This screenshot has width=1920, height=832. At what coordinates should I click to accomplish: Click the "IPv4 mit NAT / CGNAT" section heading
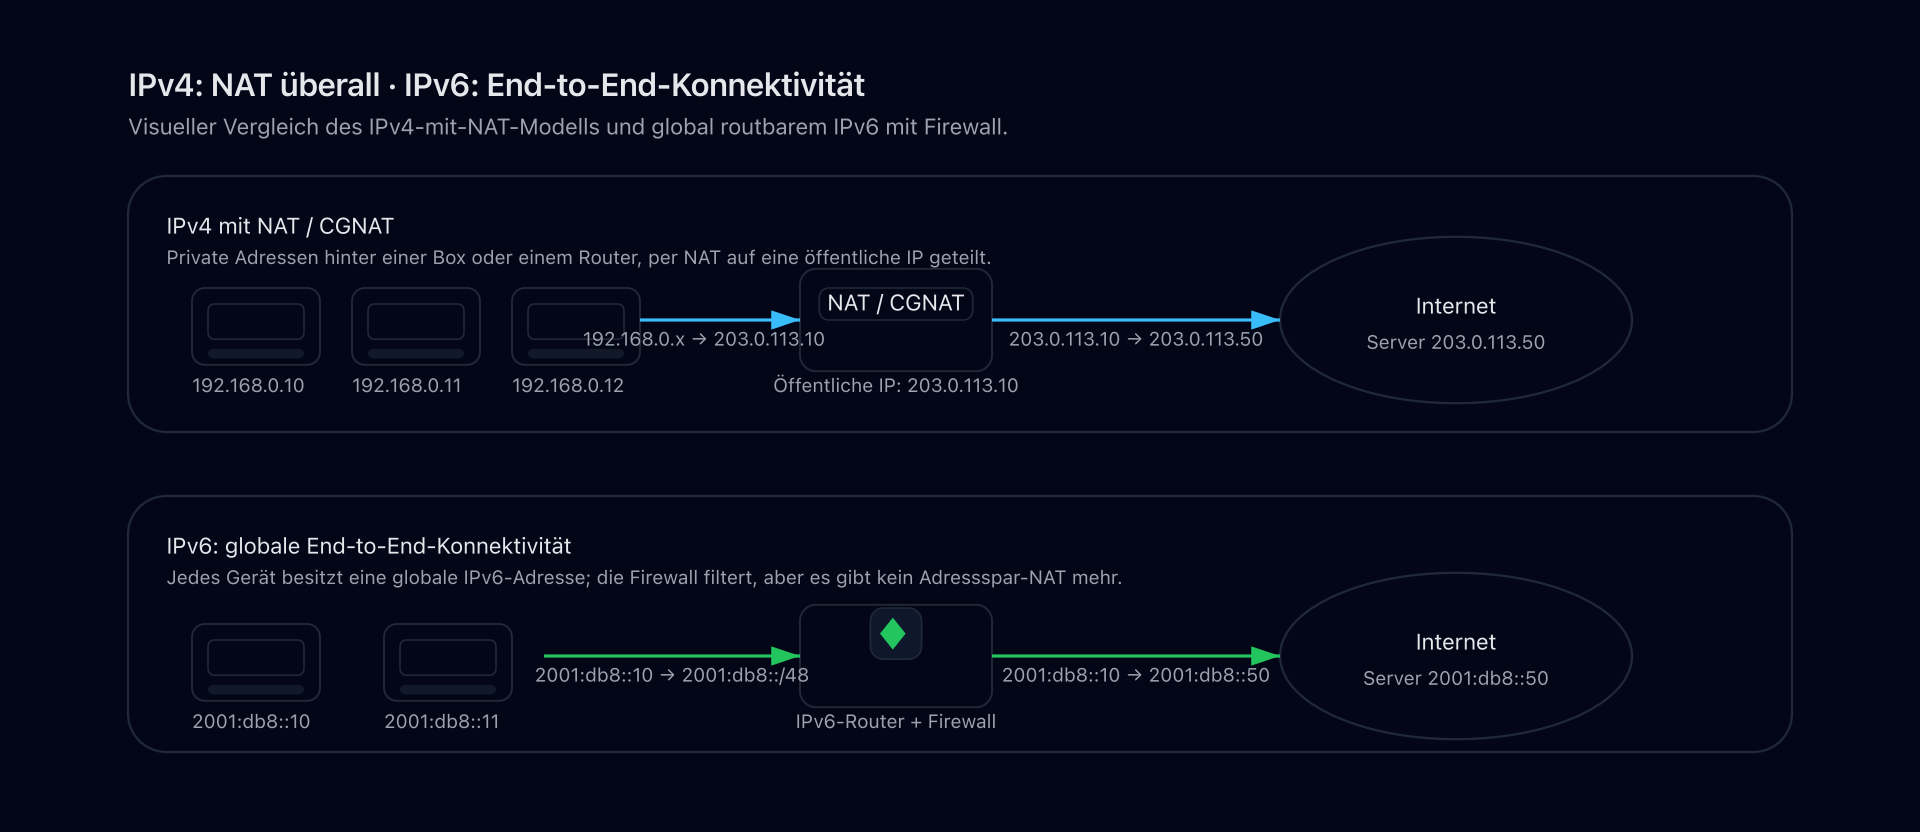point(280,226)
